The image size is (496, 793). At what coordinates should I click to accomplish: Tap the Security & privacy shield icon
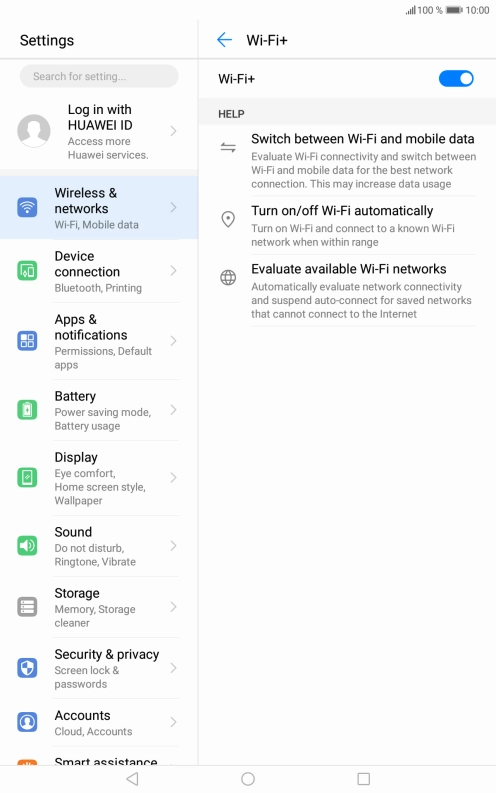pos(27,668)
